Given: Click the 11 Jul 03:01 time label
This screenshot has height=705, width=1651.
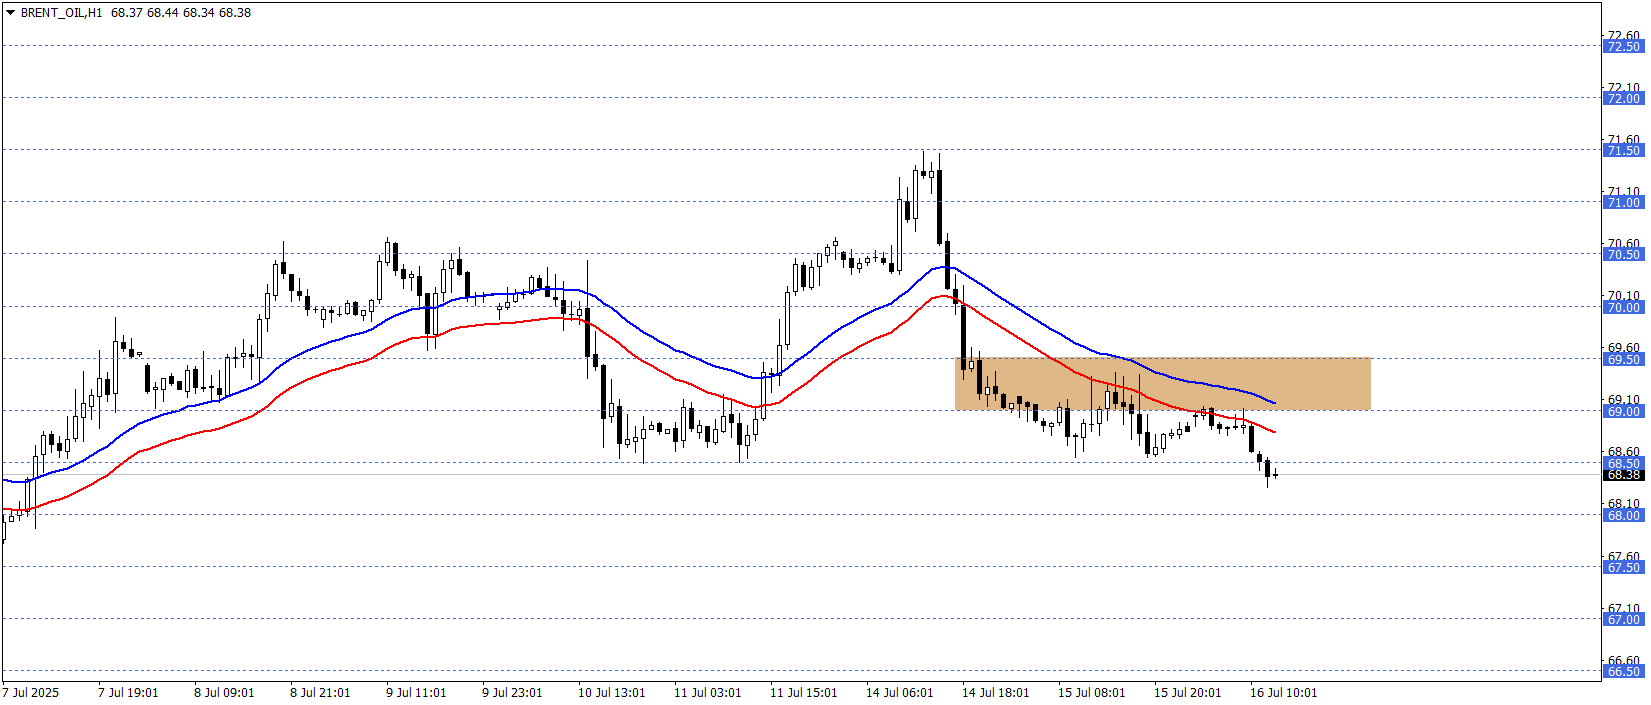Looking at the screenshot, I should 707,692.
